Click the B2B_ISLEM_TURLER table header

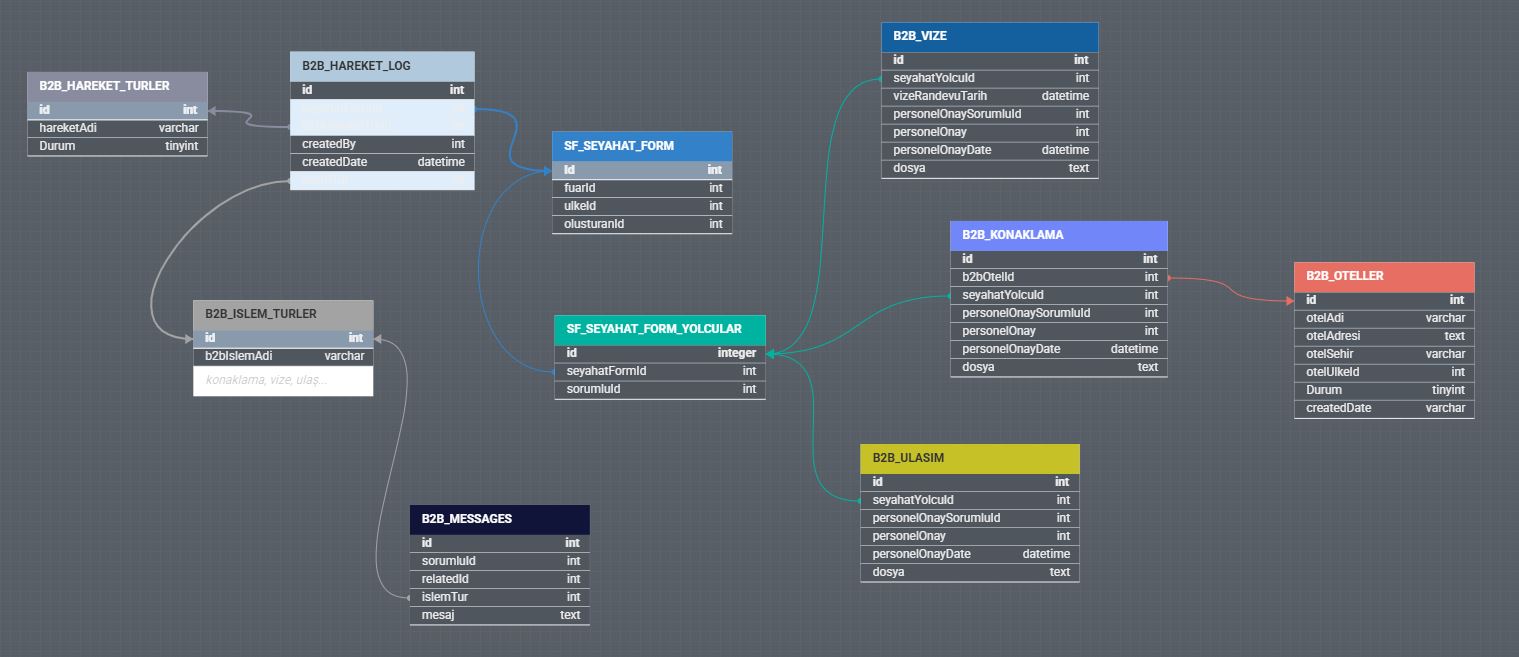click(x=282, y=314)
